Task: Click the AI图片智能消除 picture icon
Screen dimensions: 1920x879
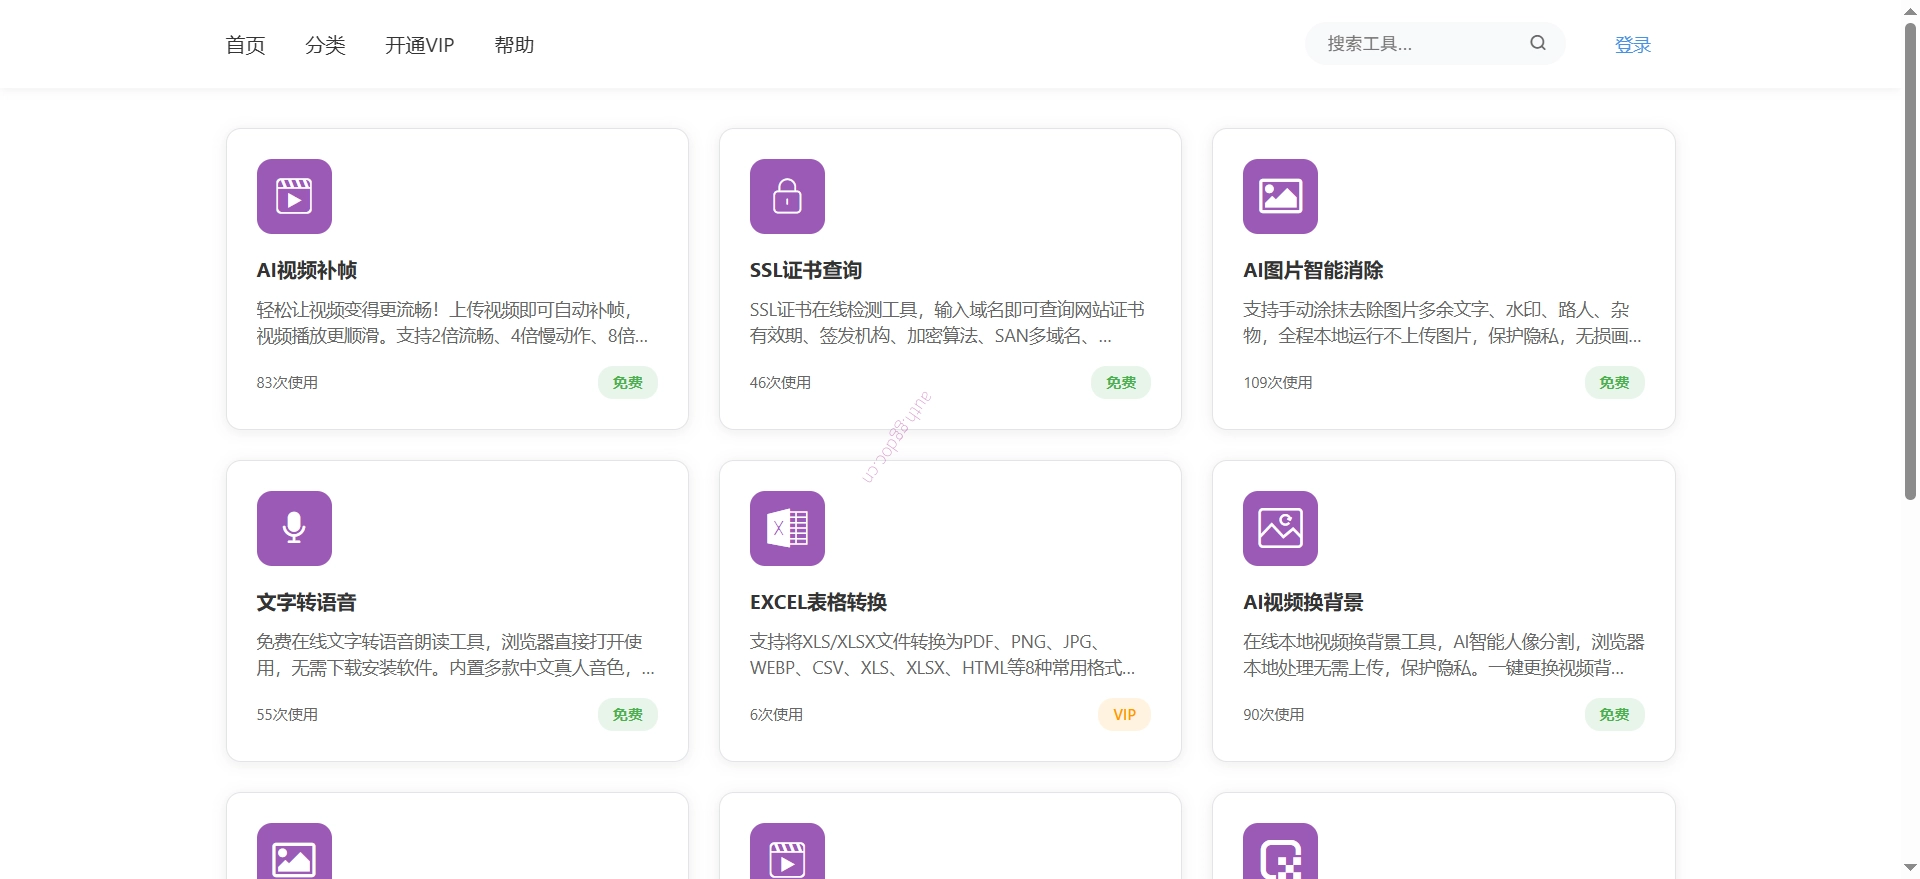Action: coord(1280,196)
